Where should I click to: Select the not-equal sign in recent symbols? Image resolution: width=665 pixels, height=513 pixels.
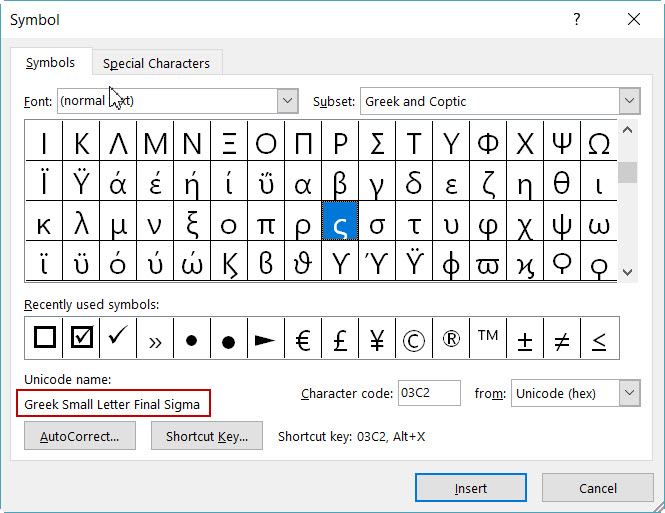point(562,338)
